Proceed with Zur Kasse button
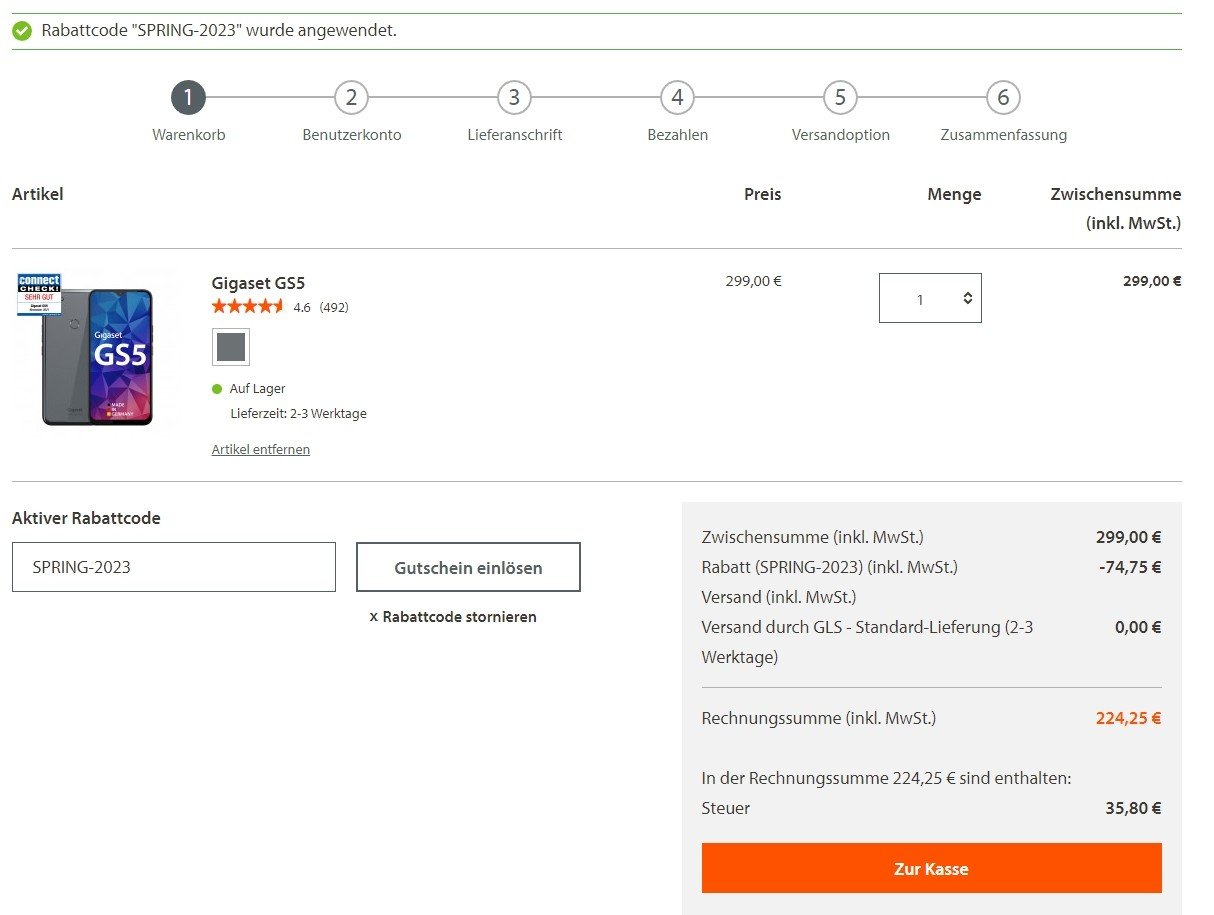Screen dimensions: 1214x915 click(x=931, y=868)
